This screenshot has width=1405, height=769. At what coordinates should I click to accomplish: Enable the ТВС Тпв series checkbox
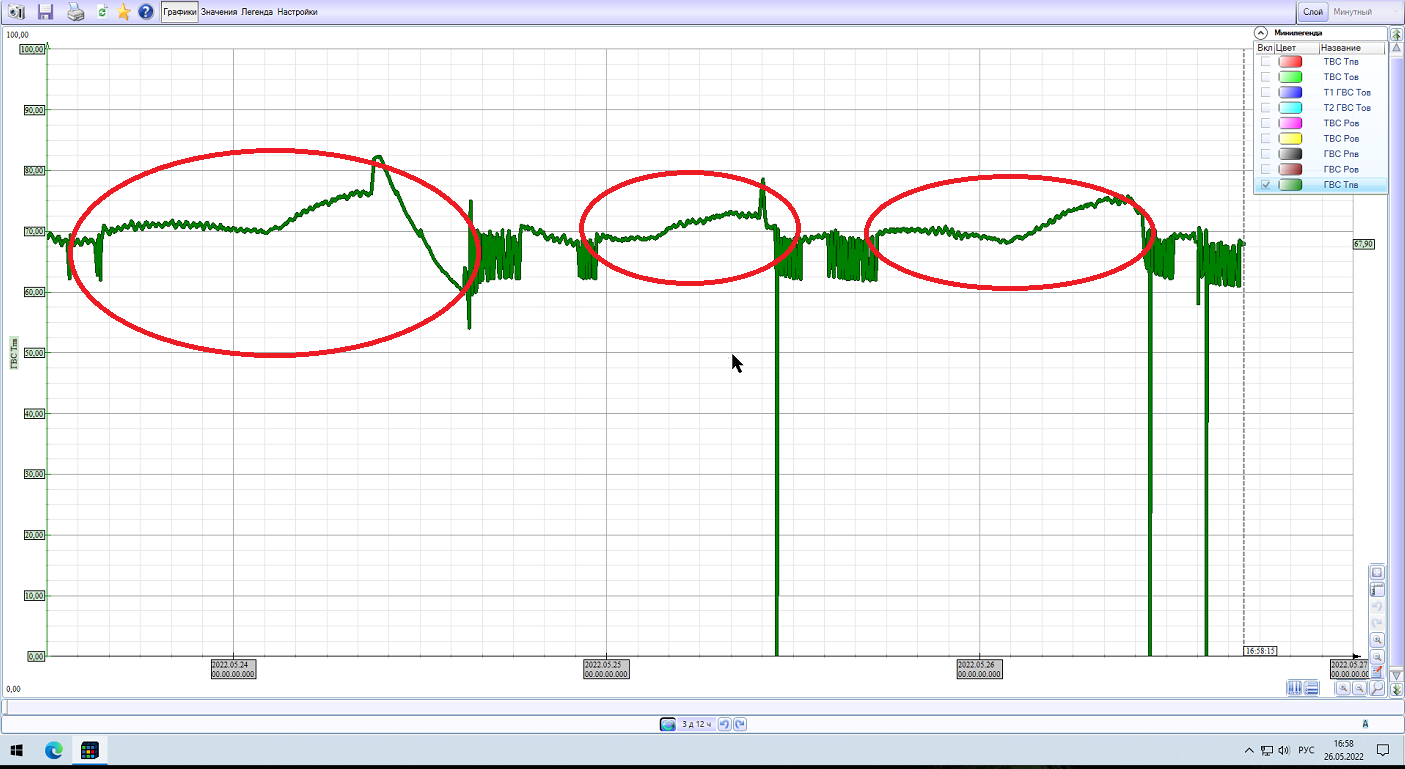coord(1266,62)
